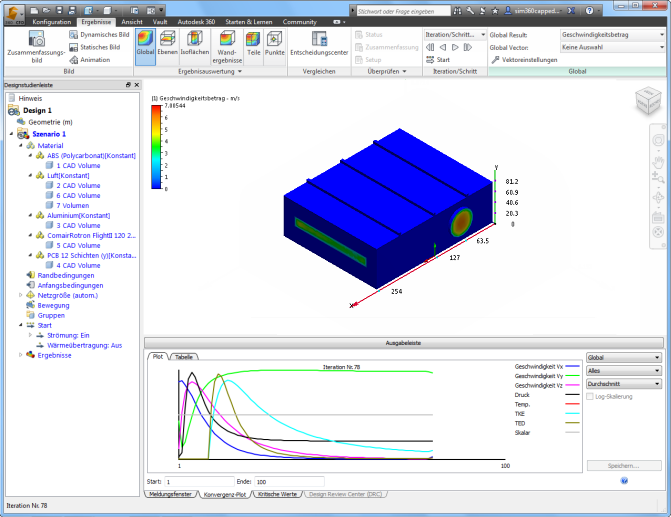Open the Iteration/Schritt dropdown
Image resolution: width=671 pixels, height=517 pixels.
pos(455,35)
